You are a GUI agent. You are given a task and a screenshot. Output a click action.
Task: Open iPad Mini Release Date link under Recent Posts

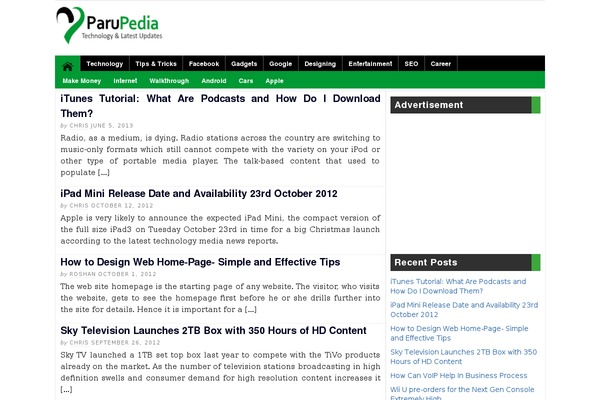pyautogui.click(x=464, y=310)
